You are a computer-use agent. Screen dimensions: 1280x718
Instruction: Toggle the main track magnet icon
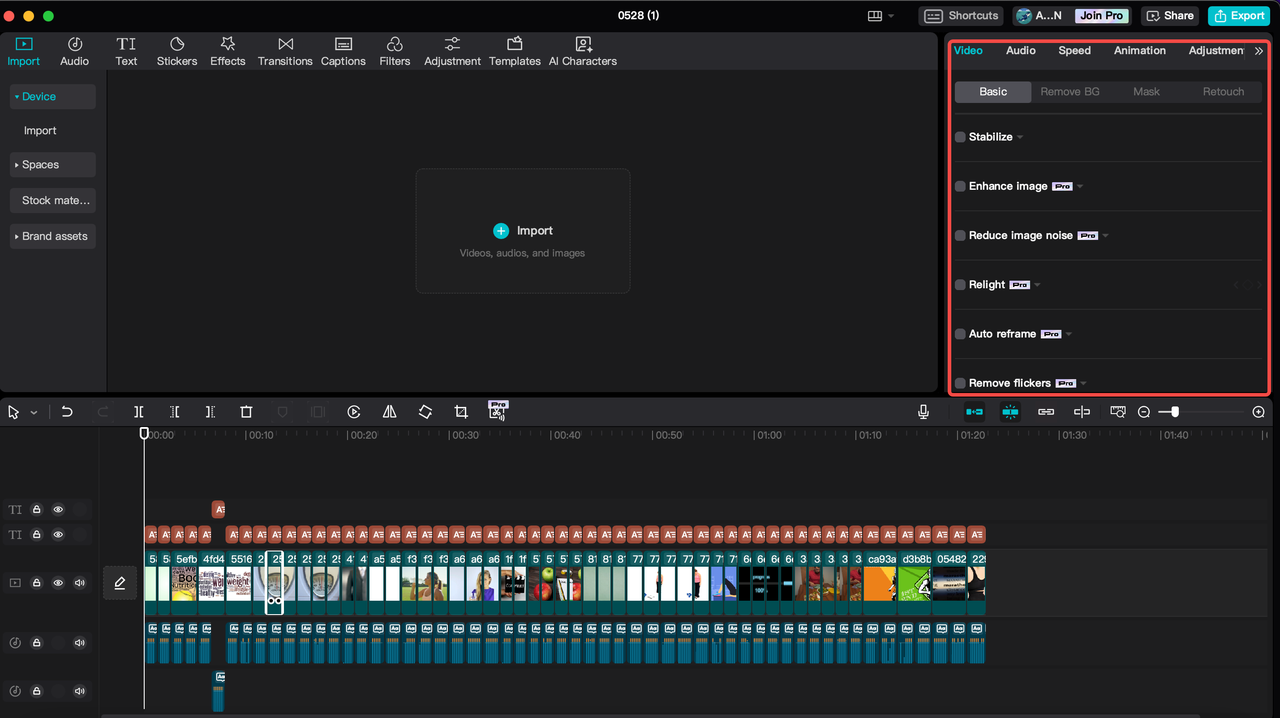point(974,412)
